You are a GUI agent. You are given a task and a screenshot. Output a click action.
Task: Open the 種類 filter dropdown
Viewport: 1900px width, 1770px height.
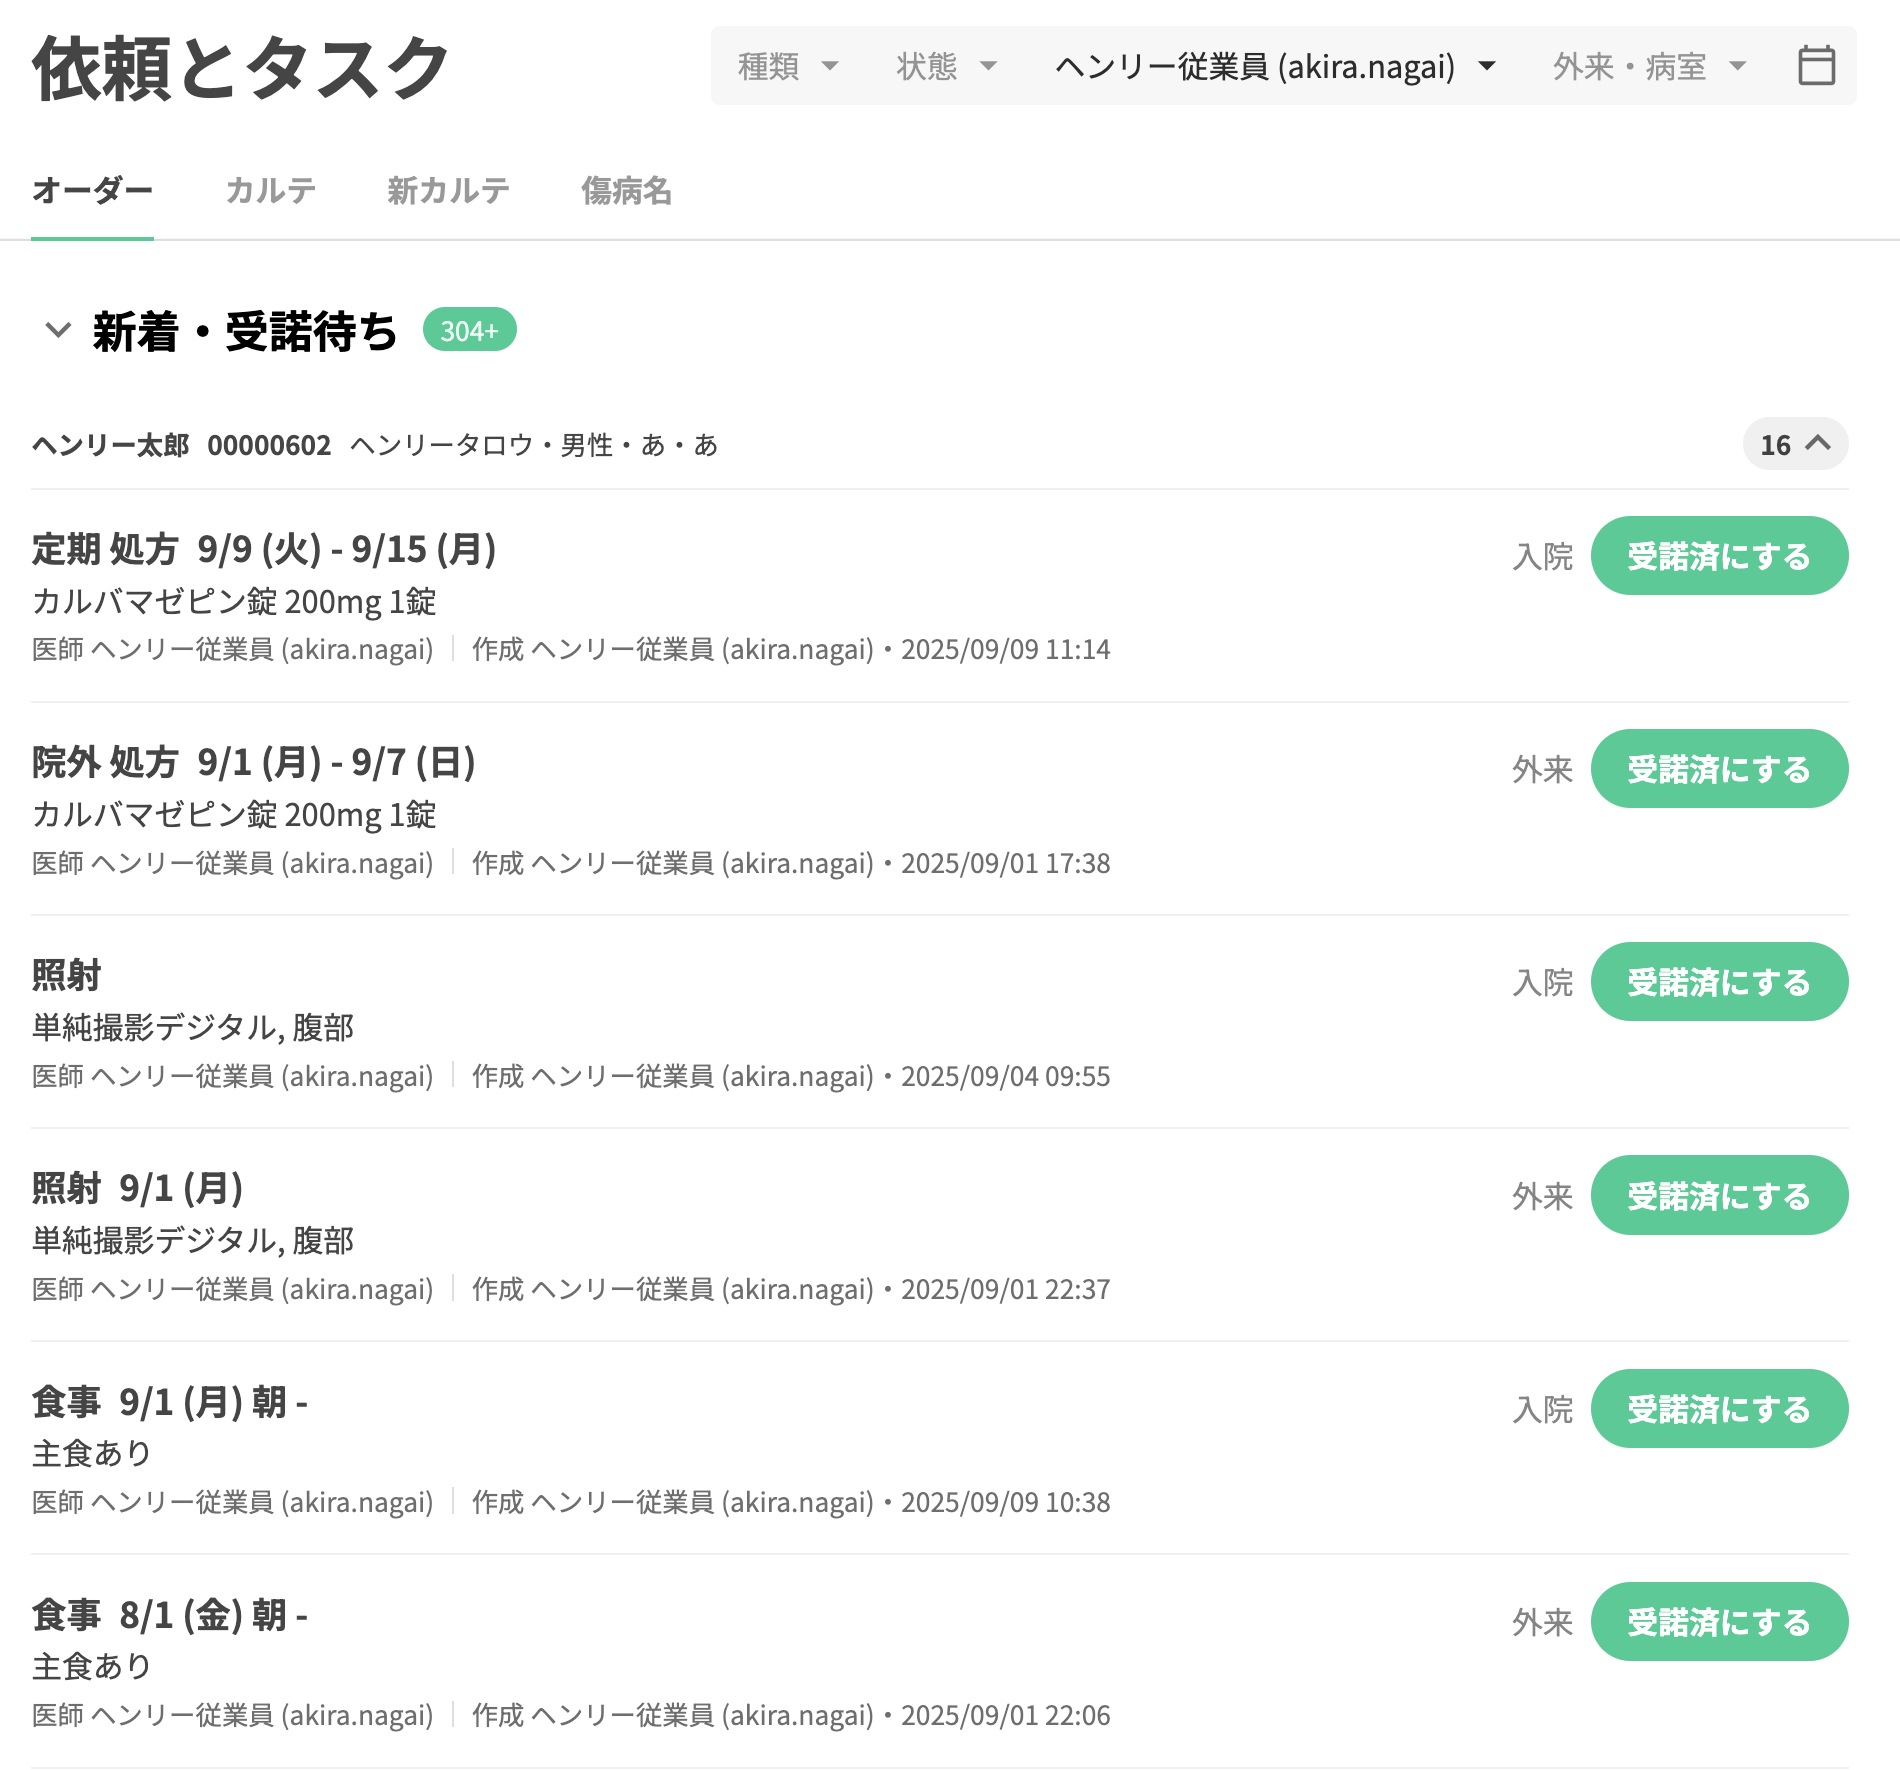(x=787, y=67)
